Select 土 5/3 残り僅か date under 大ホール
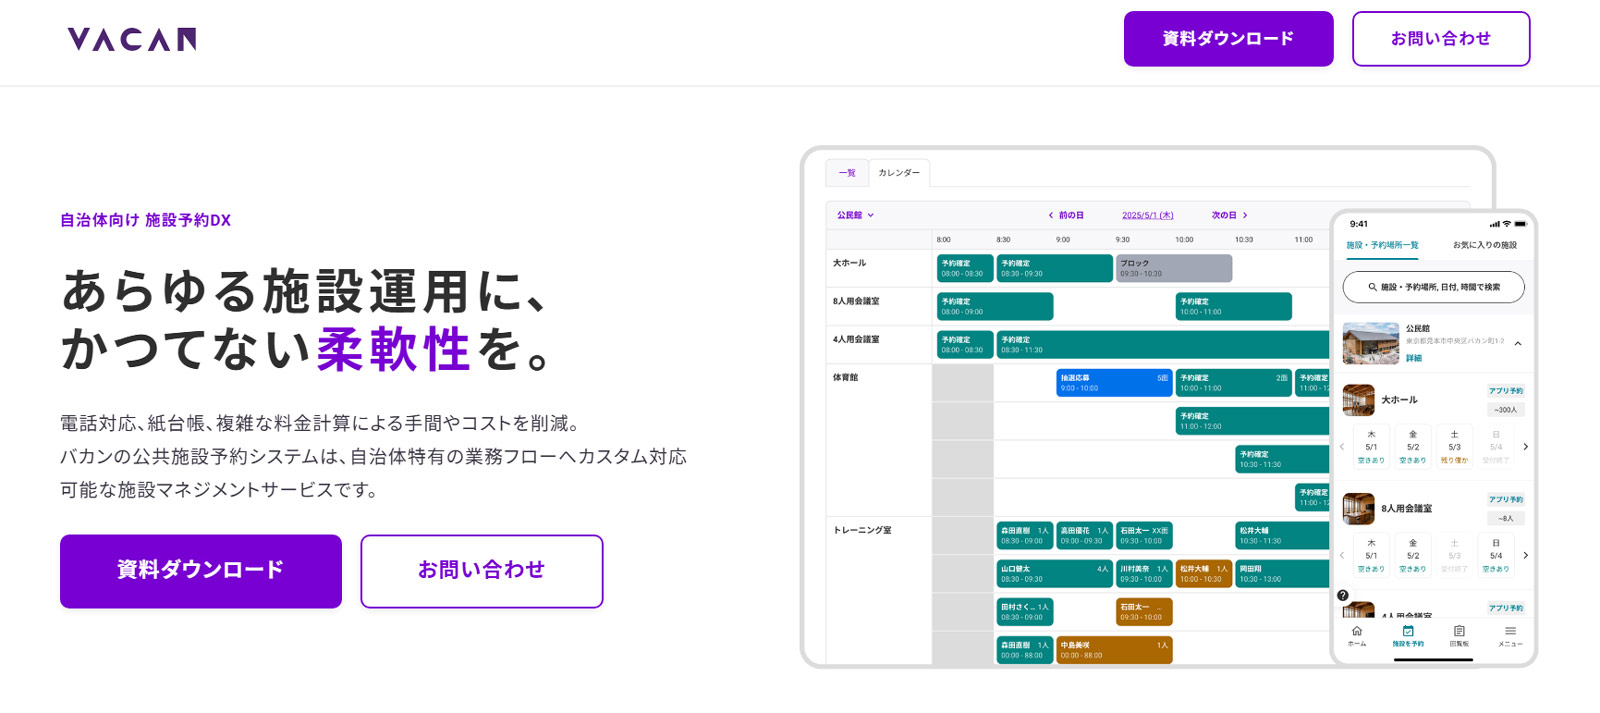The image size is (1600, 713). coord(1454,447)
